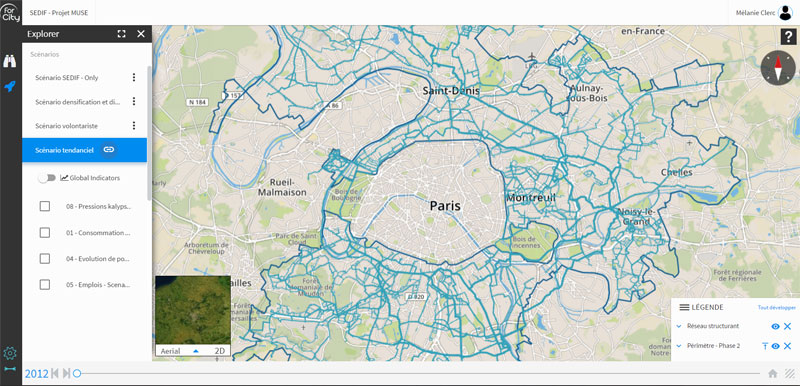The image size is (800, 386).
Task: Open the binoculars explorer icon
Action: [x=10, y=61]
